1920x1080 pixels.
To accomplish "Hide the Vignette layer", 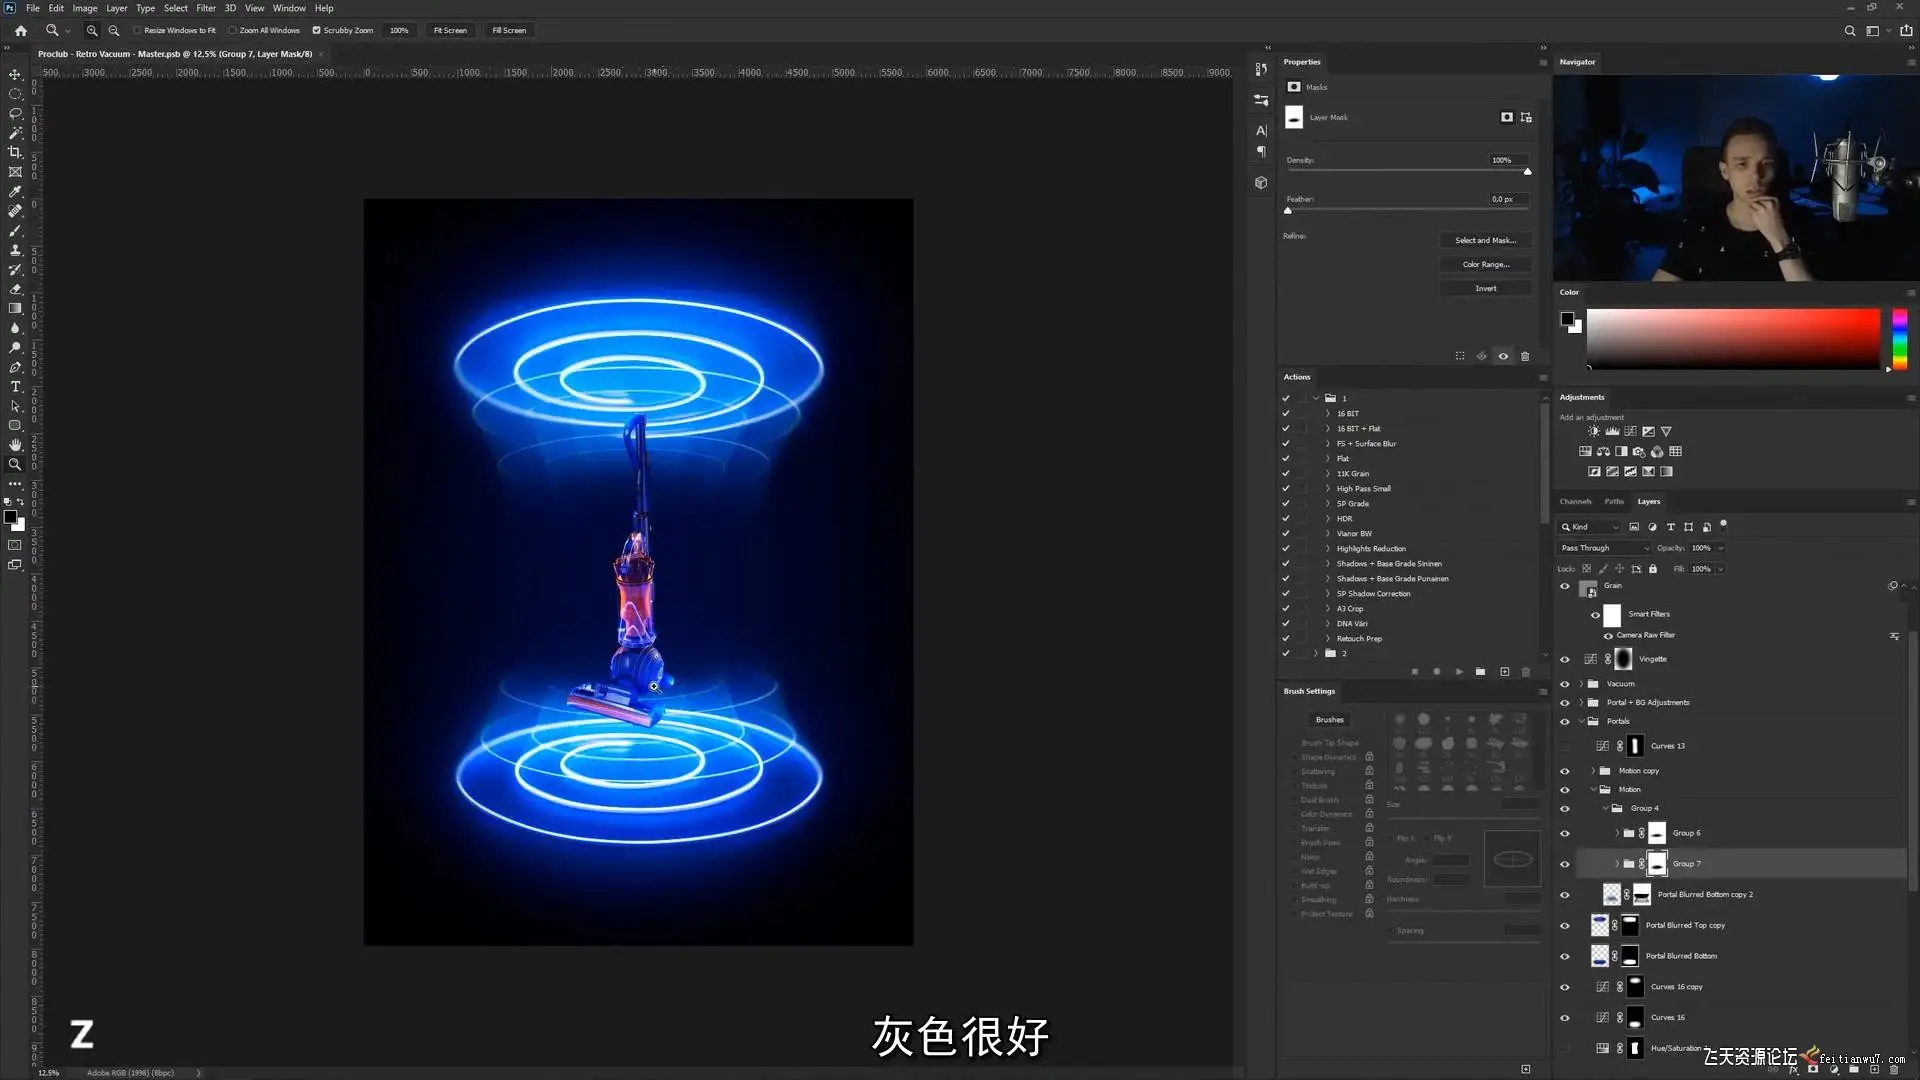I will tap(1565, 659).
